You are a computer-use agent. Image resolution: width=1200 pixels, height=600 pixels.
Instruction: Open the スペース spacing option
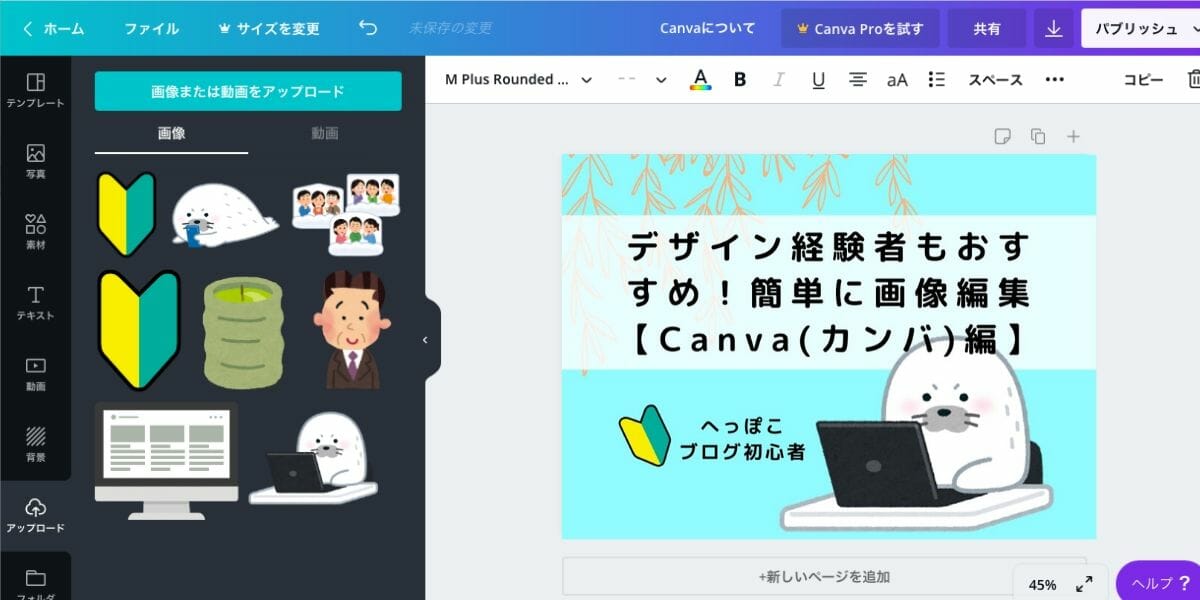coord(995,79)
